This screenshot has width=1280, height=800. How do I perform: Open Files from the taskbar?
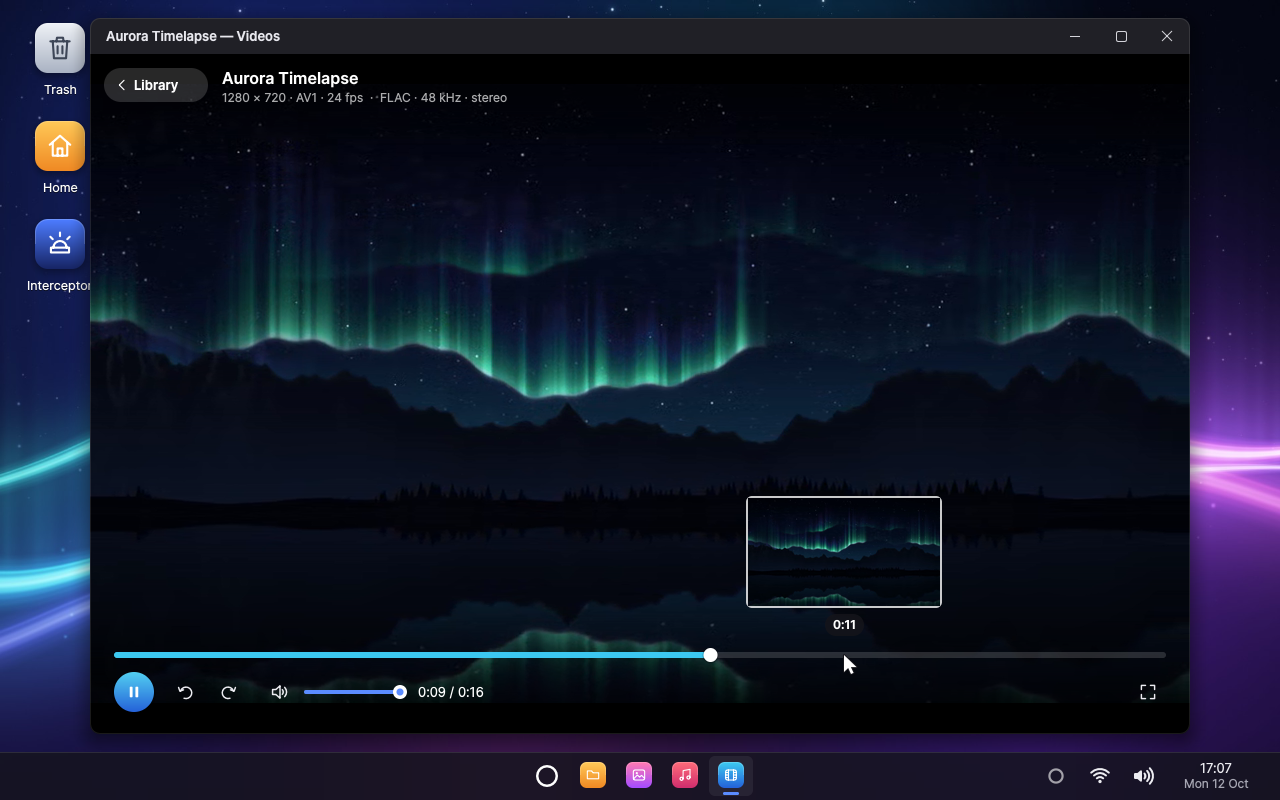[593, 776]
